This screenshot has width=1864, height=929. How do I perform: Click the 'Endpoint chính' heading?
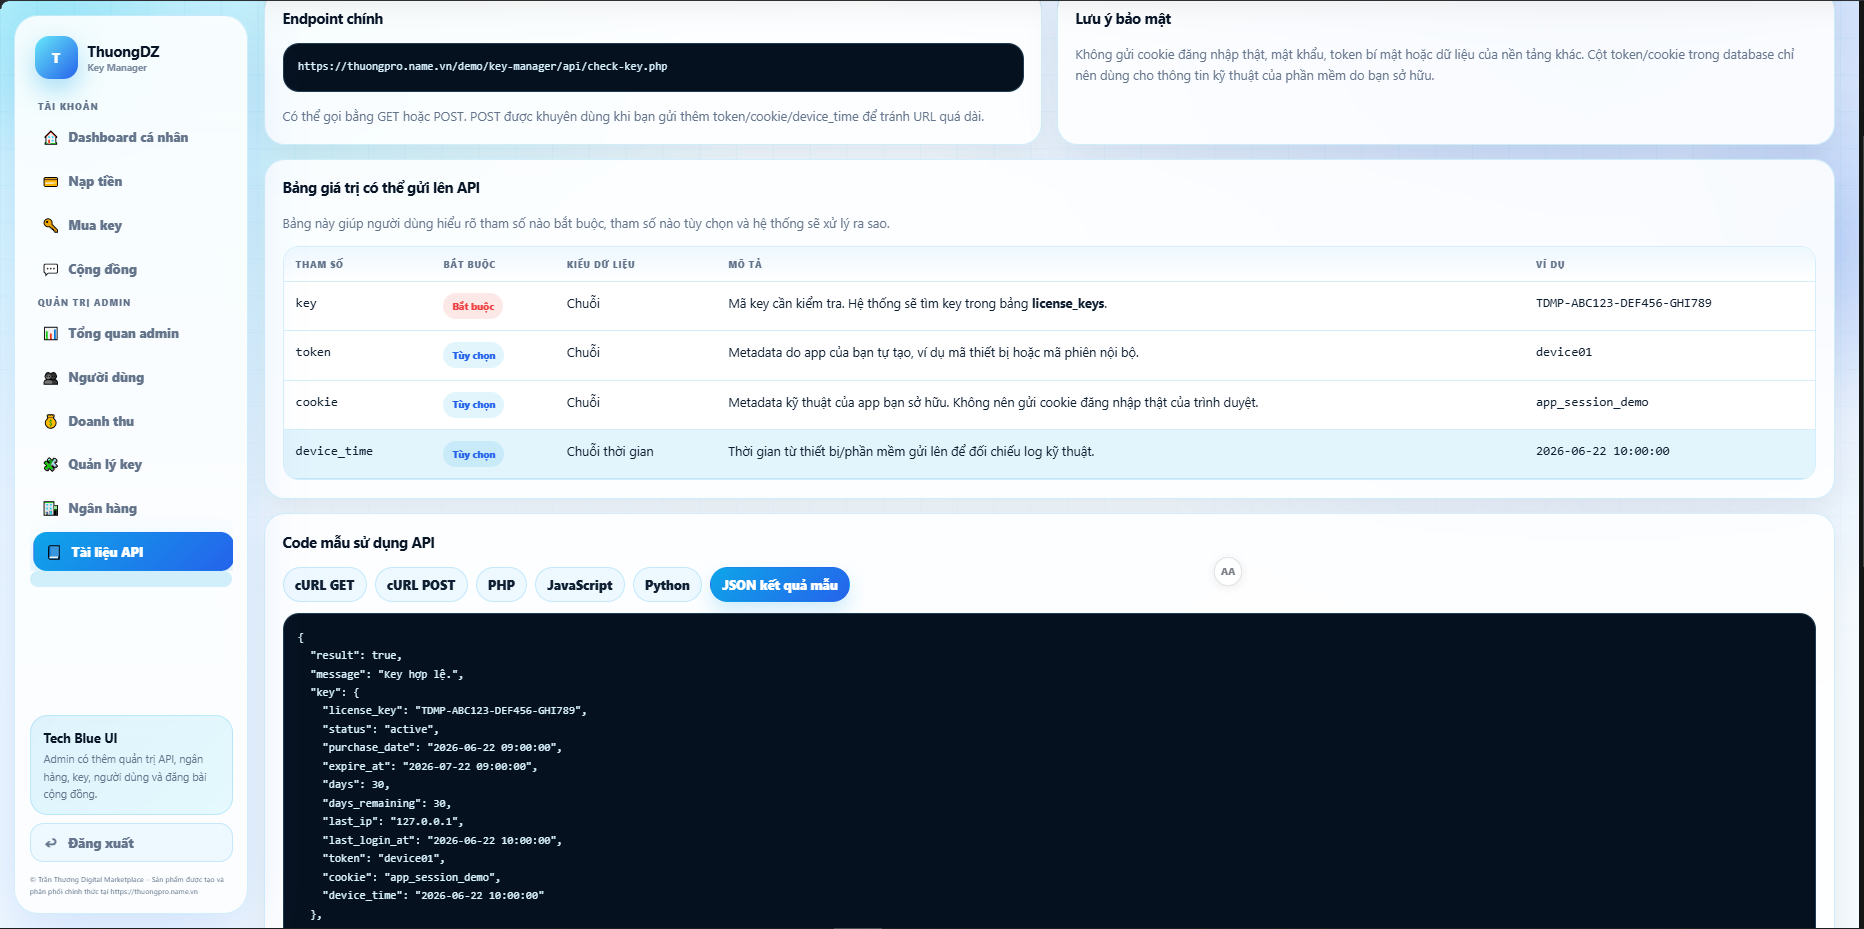click(x=333, y=19)
